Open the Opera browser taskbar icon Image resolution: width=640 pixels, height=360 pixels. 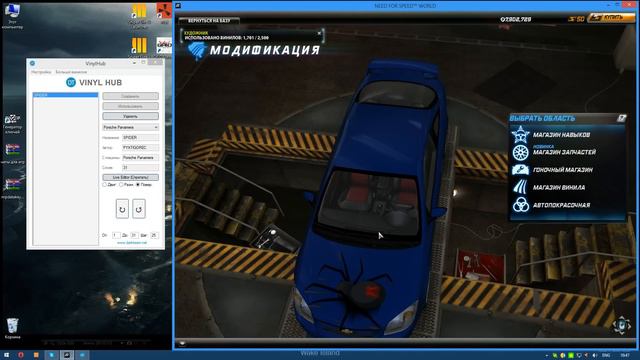pos(21,355)
